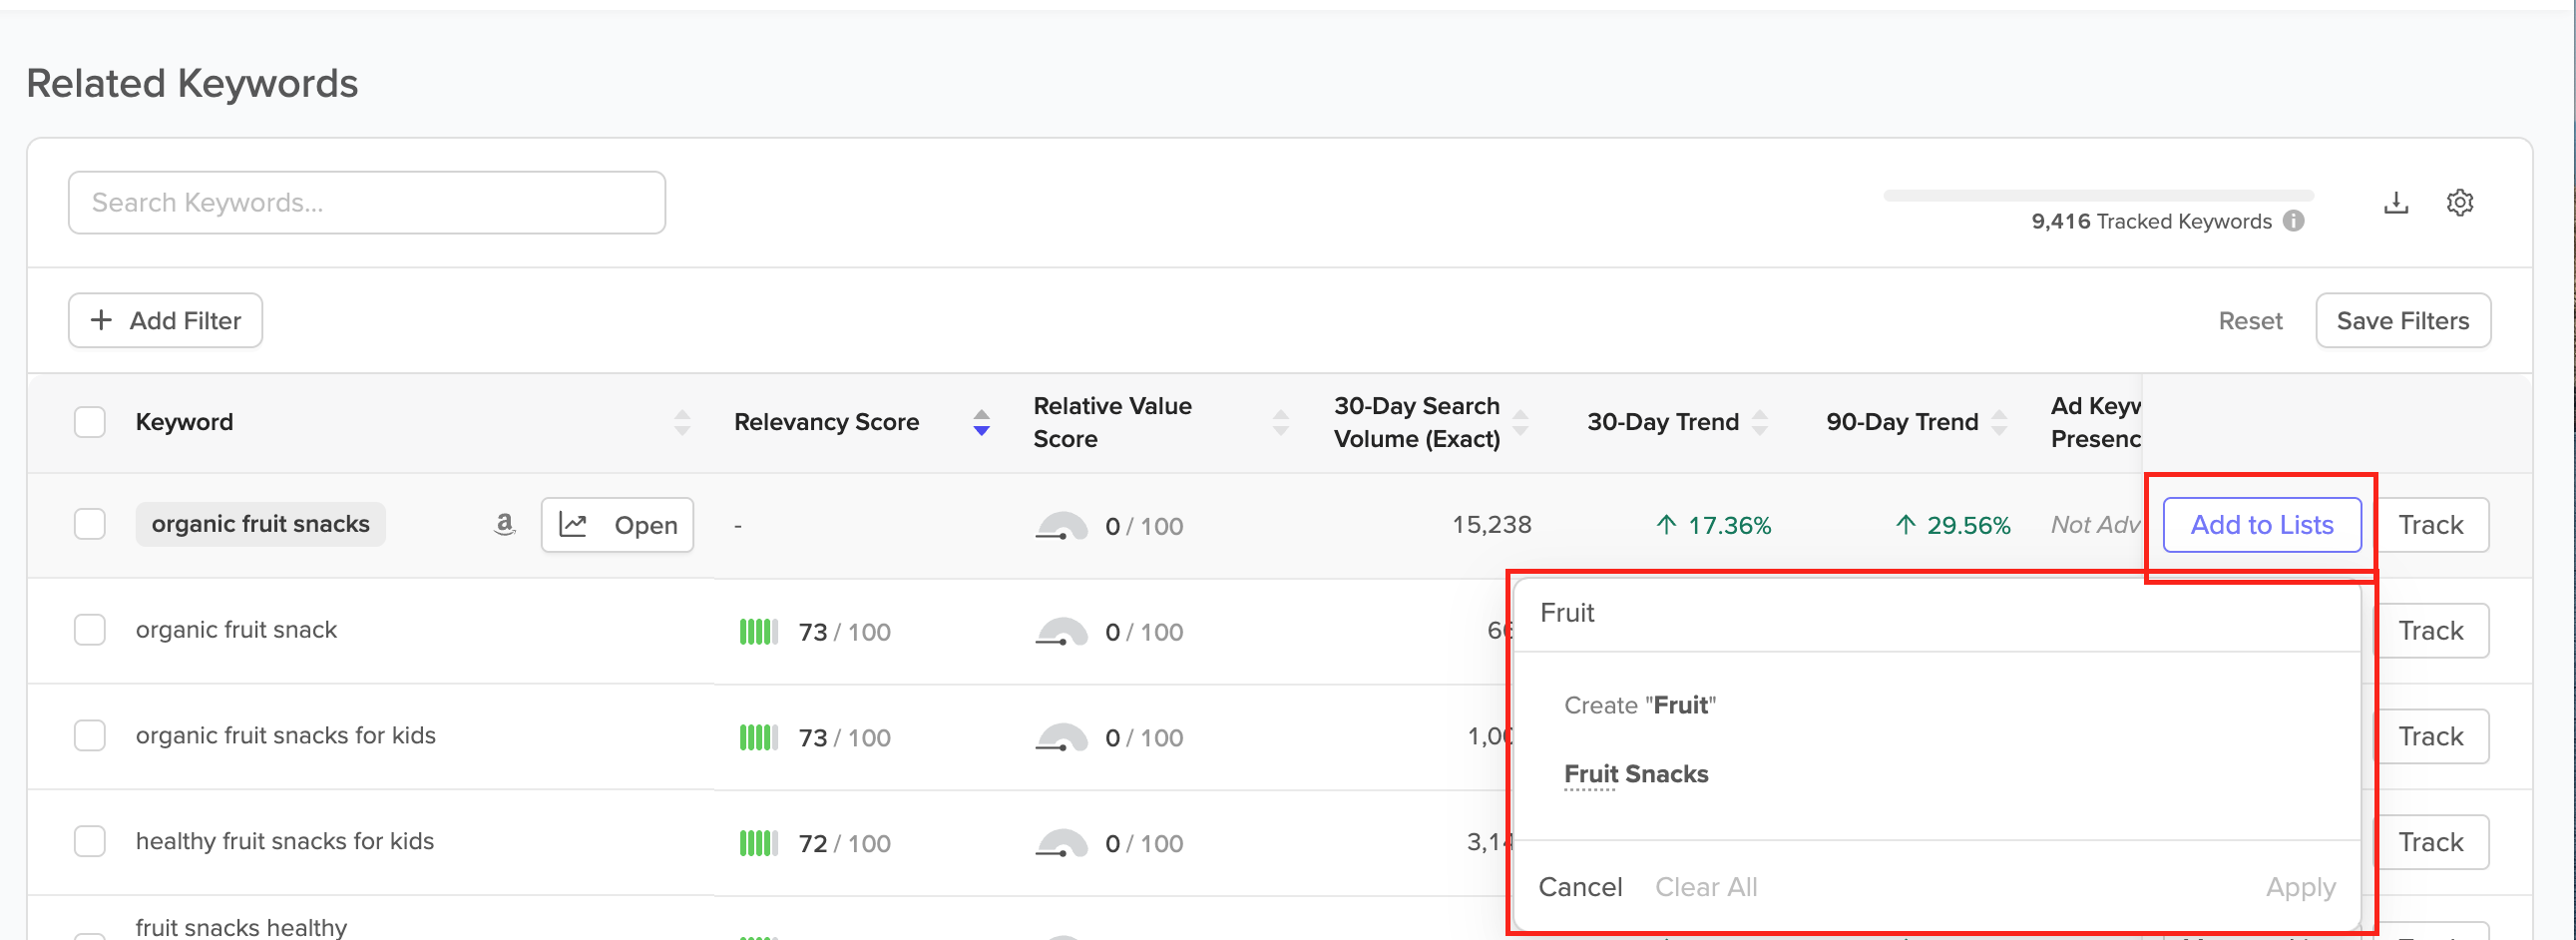Image resolution: width=2576 pixels, height=940 pixels.
Task: Click the 30-day trend up arrow 17.36%
Action: 1666,525
